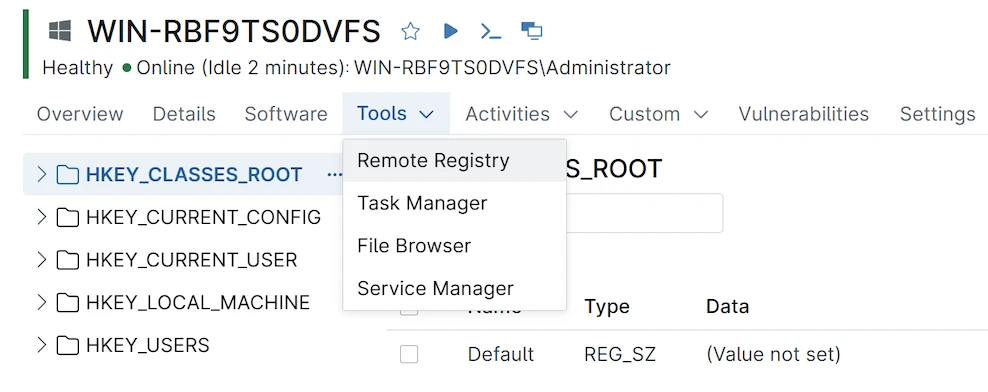Click the Online (Idle 2 minutes) status text

coord(242,67)
